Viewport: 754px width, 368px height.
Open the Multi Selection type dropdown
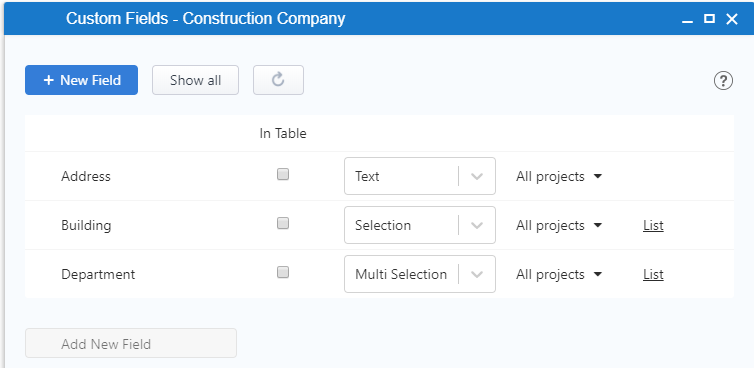coord(420,274)
